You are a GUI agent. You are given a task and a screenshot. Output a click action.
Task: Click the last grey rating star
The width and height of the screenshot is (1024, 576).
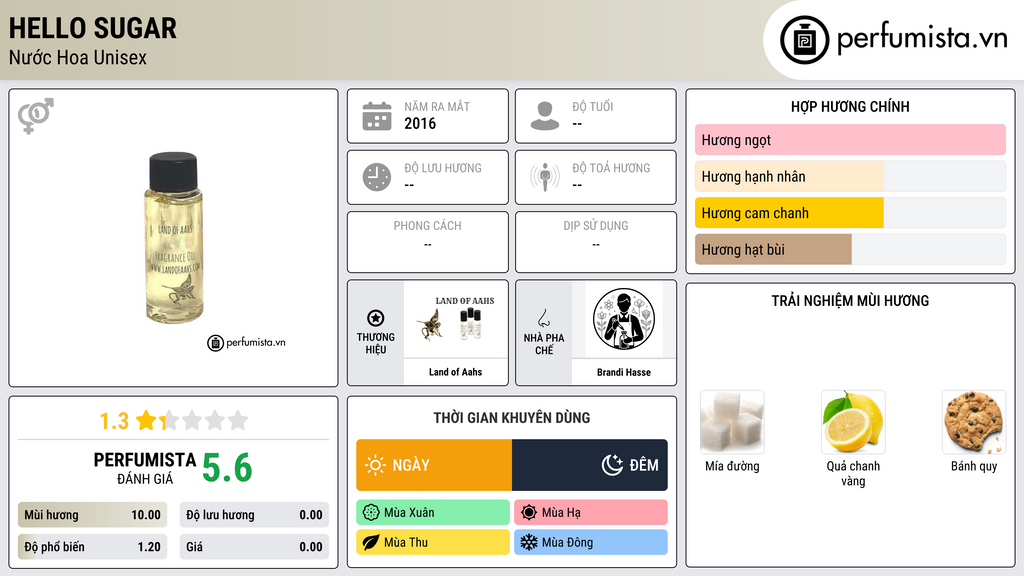[238, 420]
